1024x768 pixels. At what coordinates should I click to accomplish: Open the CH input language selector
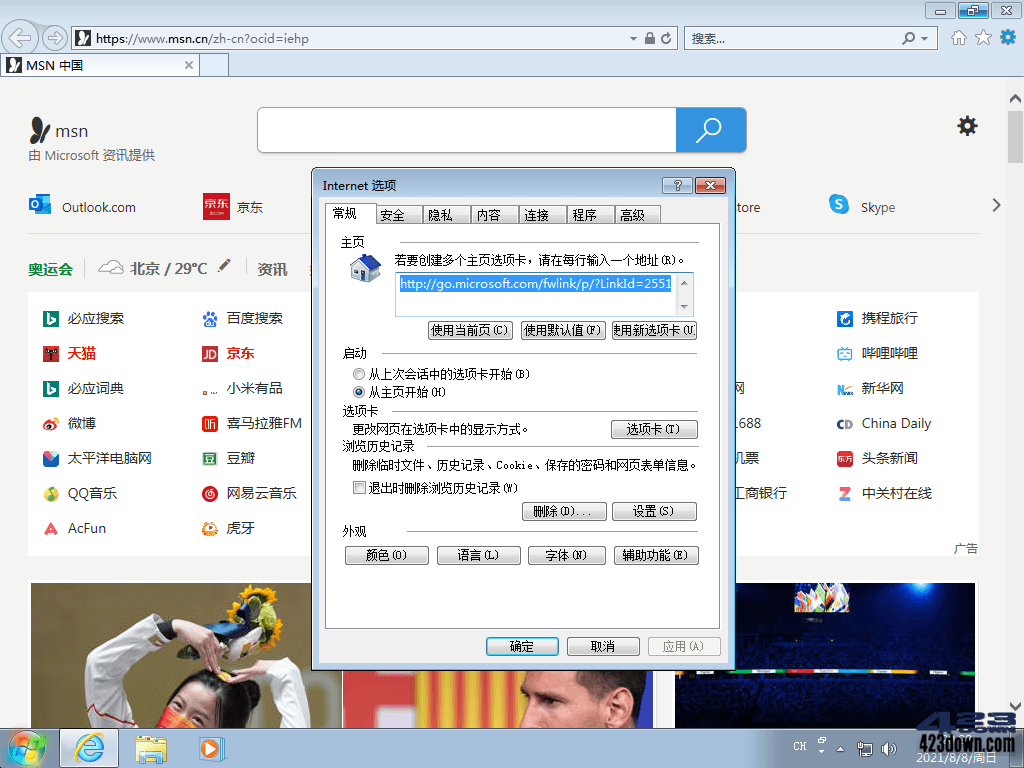coord(798,746)
